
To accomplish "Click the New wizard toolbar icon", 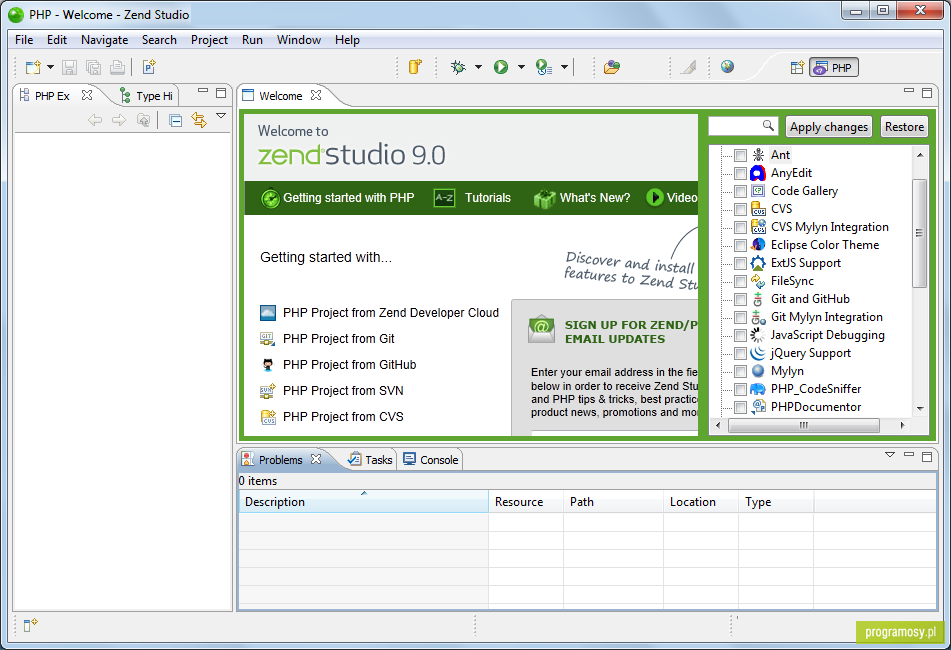I will click(33, 67).
